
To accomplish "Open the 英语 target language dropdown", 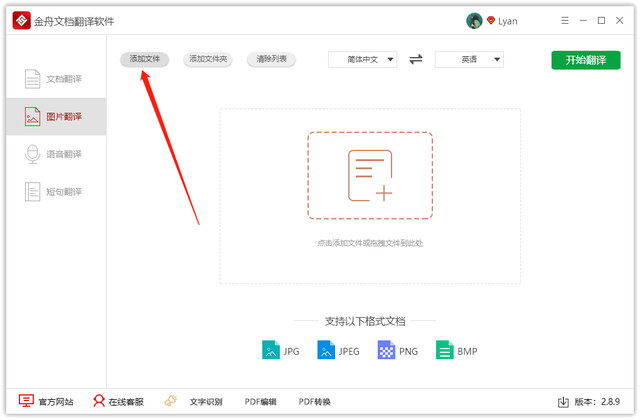I will 469,60.
